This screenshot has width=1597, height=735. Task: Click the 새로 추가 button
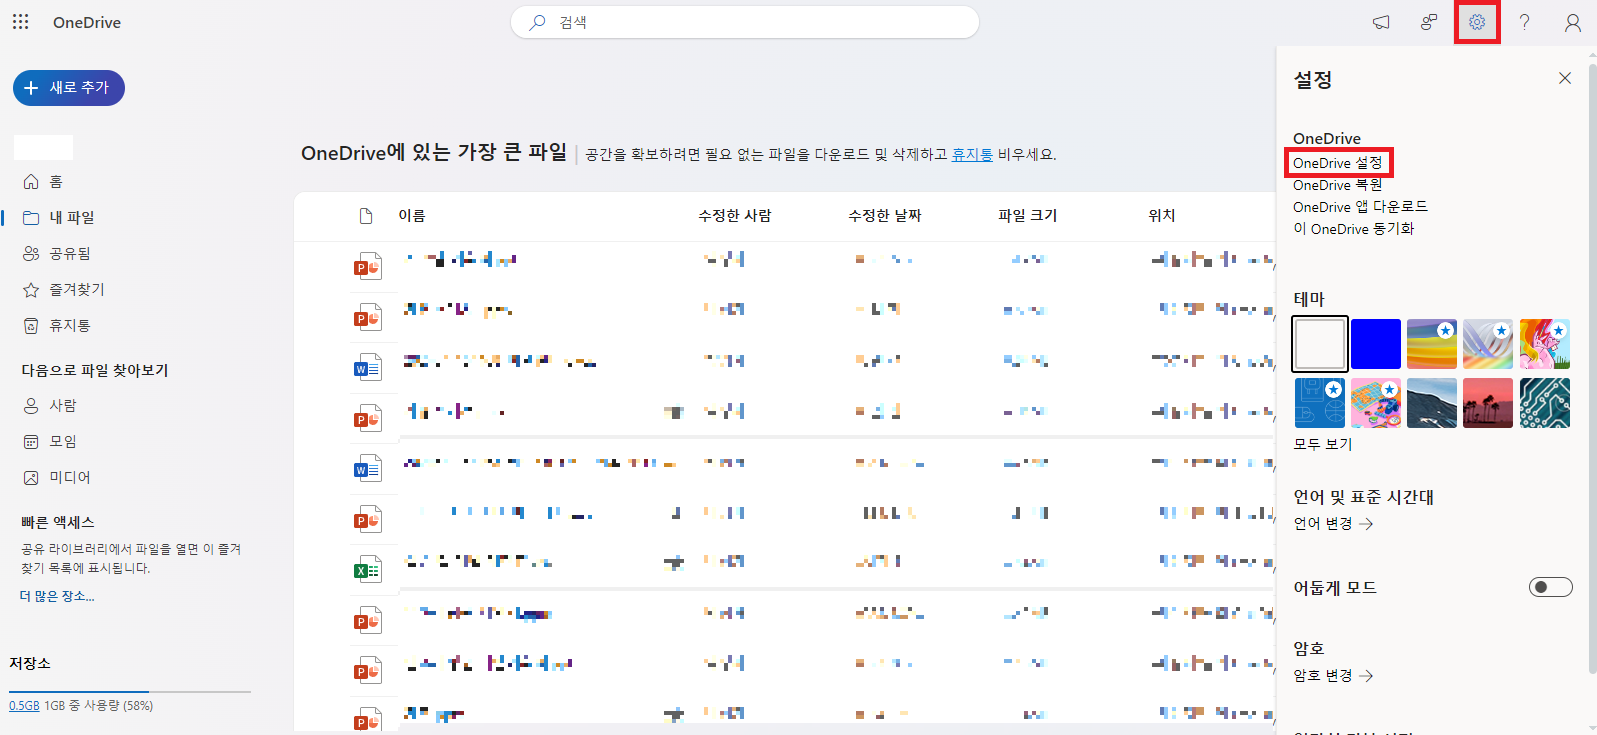tap(69, 88)
